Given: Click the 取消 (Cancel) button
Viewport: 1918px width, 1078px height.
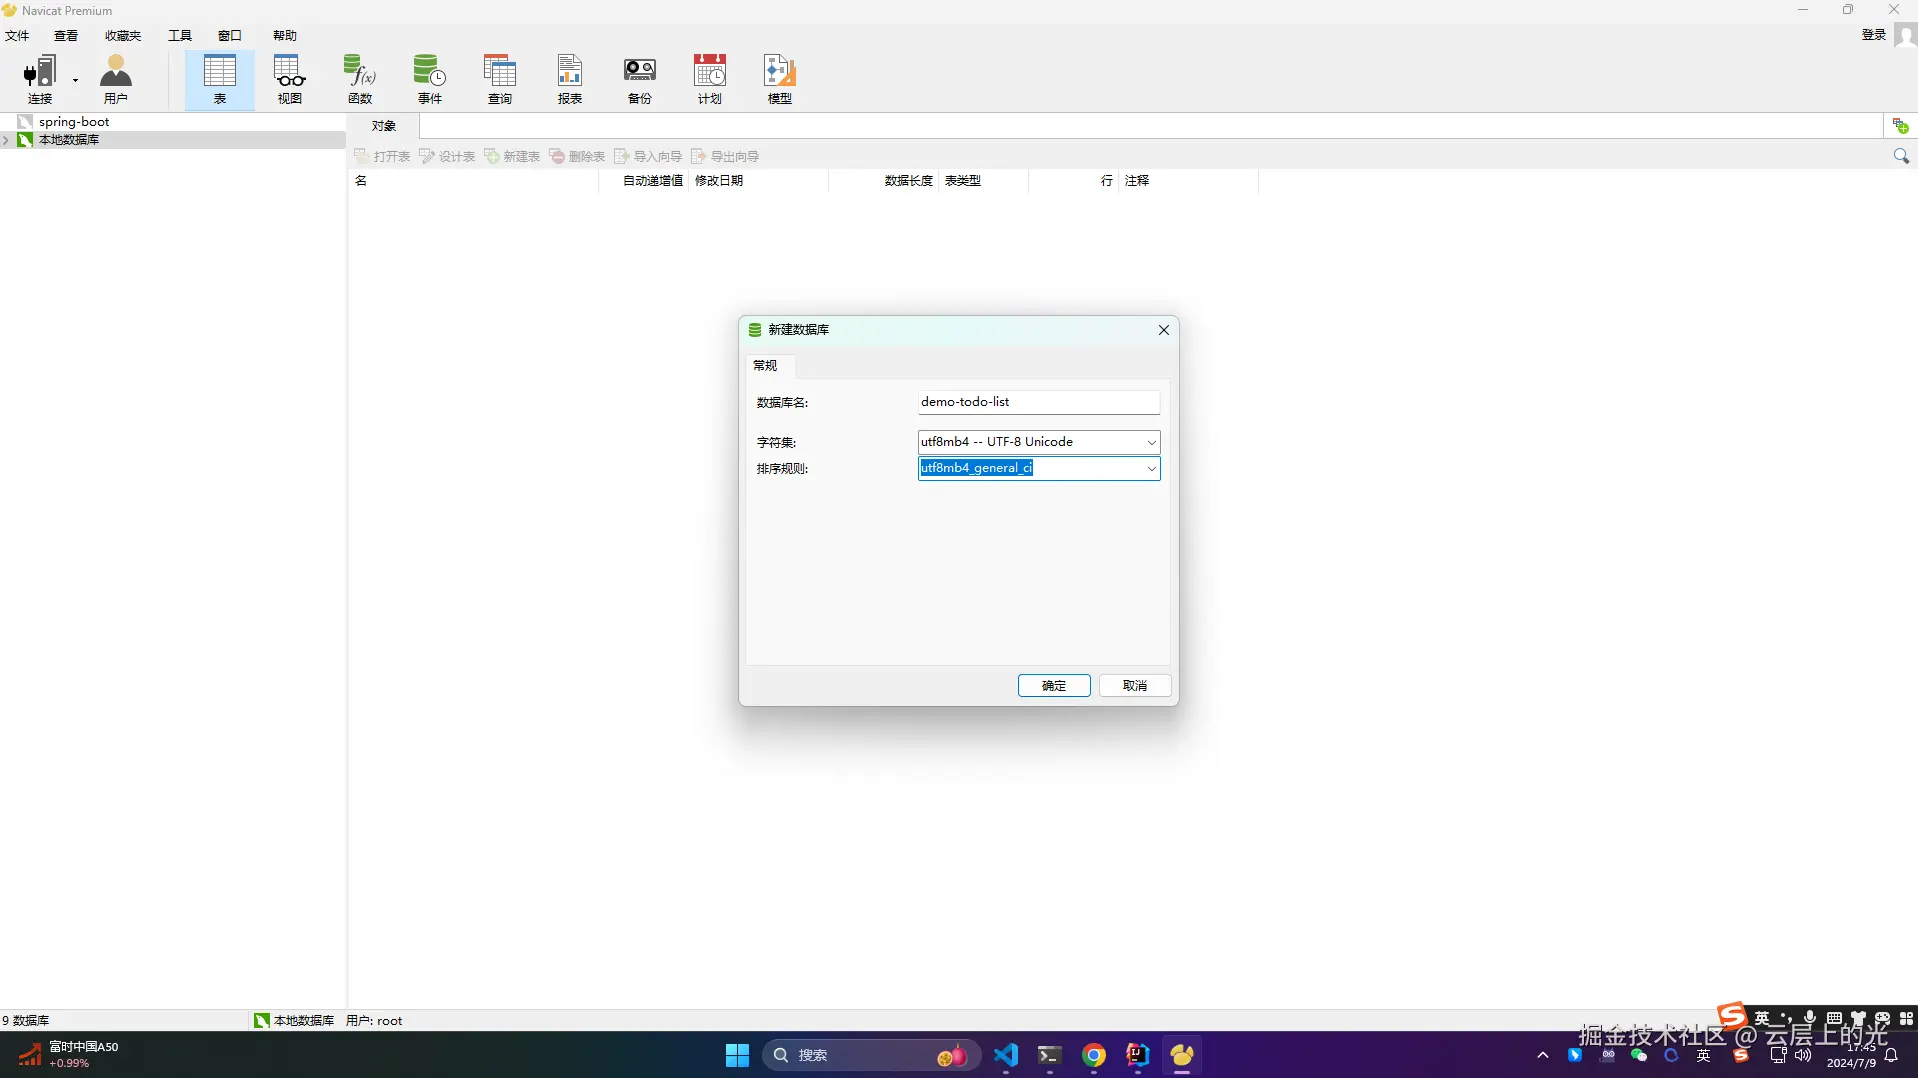Looking at the screenshot, I should coord(1135,686).
